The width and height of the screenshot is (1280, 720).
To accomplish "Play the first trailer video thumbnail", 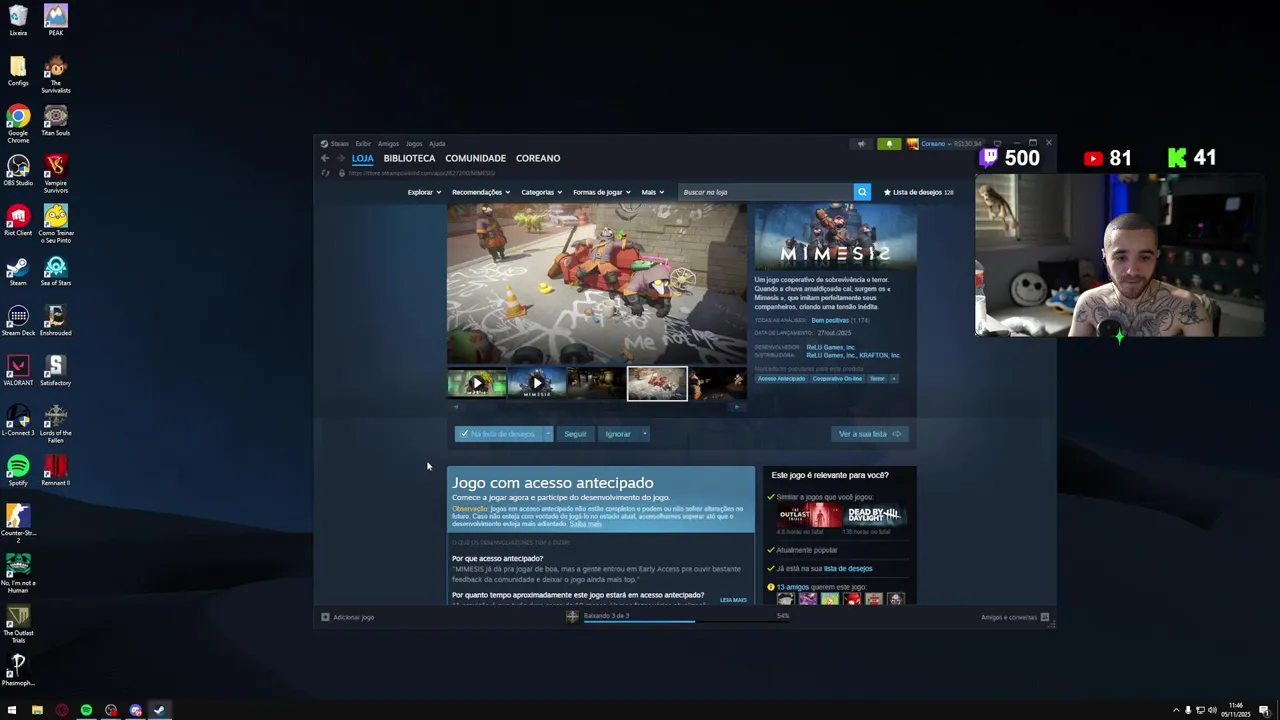I will [477, 383].
